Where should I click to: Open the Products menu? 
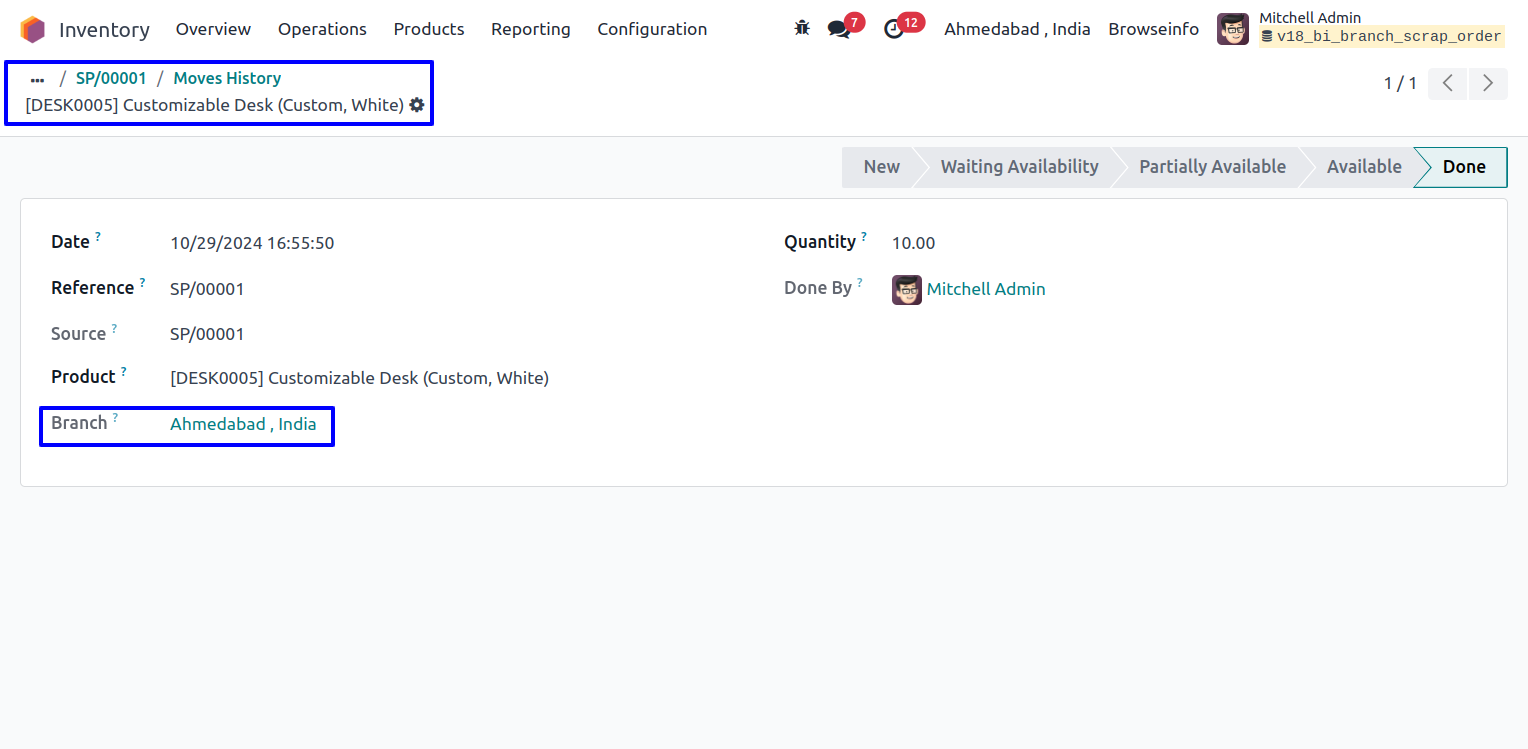point(429,29)
